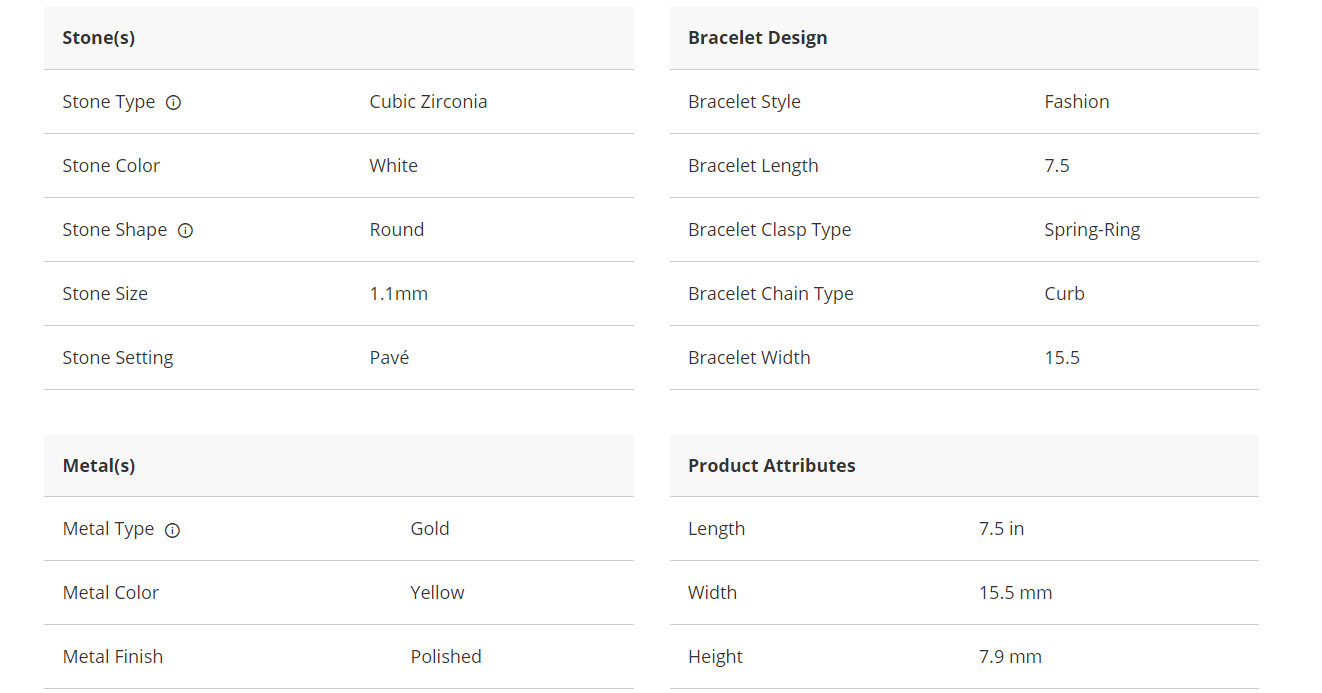1322x693 pixels.
Task: Click the 1.1mm stone size value
Action: pyautogui.click(x=398, y=293)
